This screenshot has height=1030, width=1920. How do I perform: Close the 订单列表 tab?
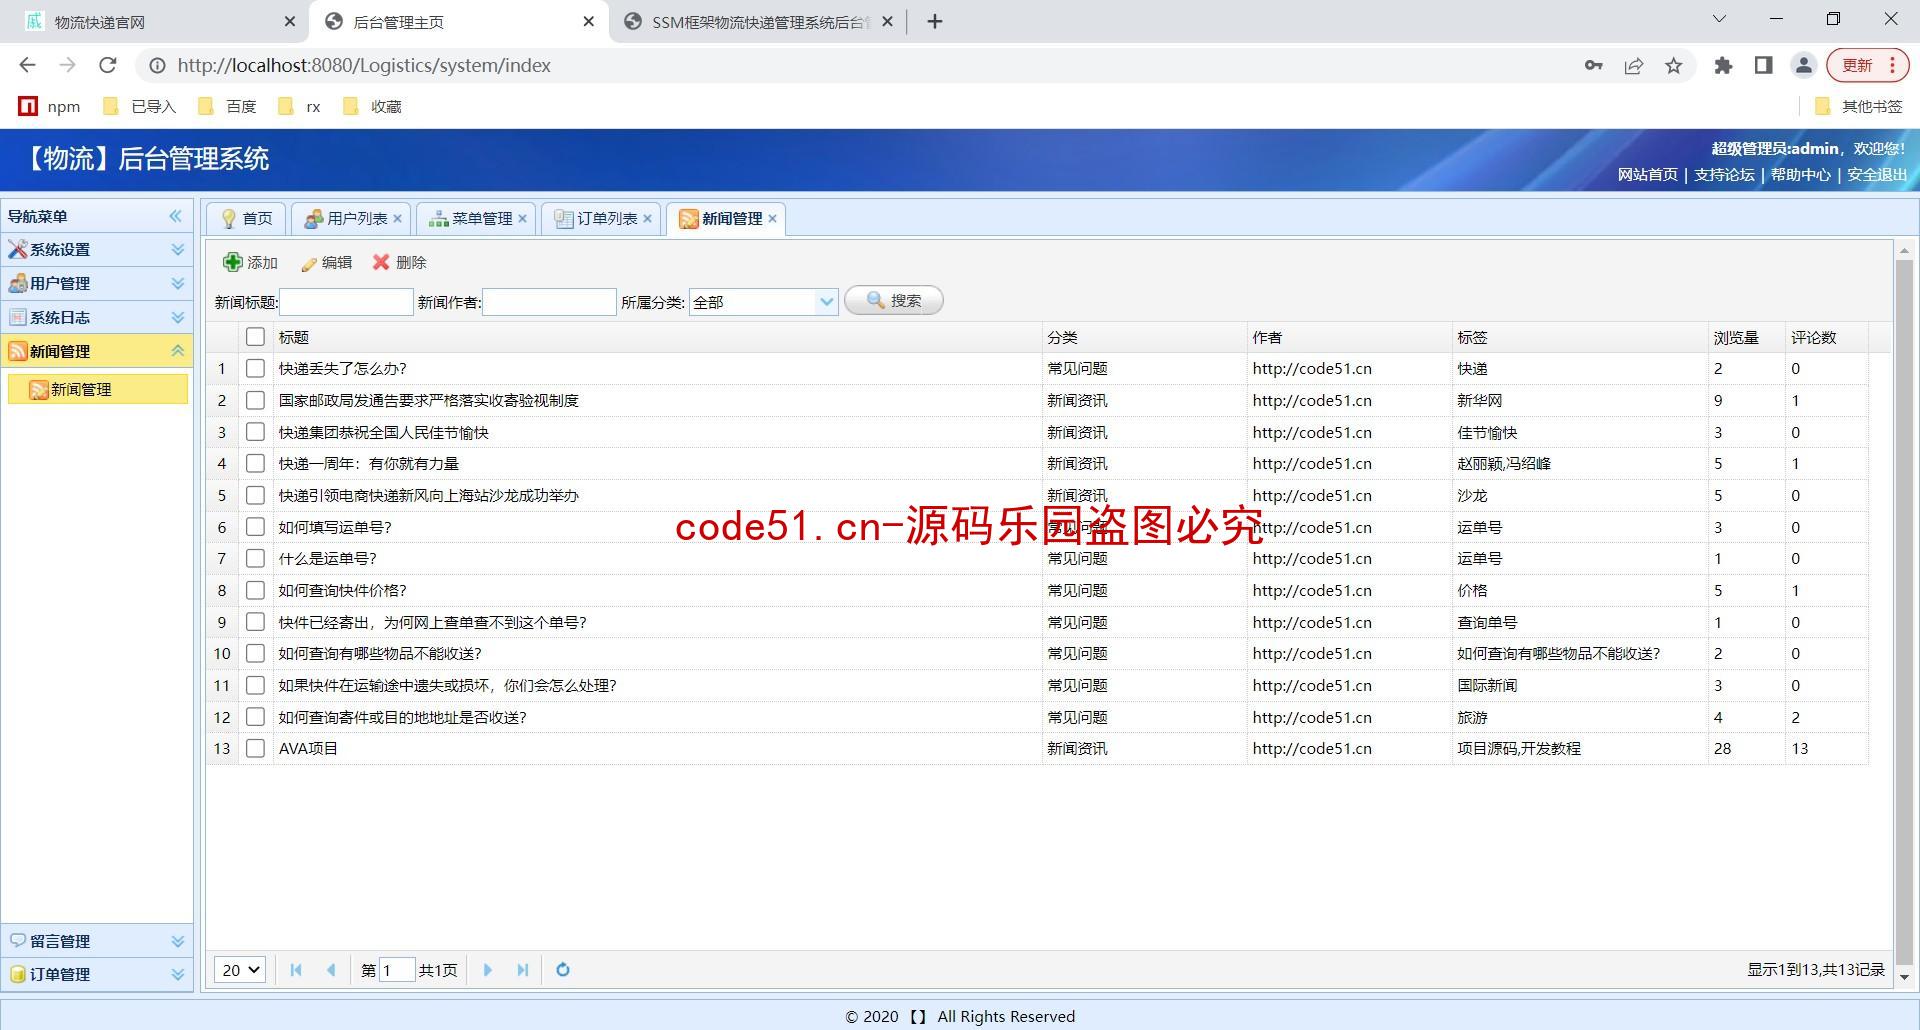(x=647, y=219)
